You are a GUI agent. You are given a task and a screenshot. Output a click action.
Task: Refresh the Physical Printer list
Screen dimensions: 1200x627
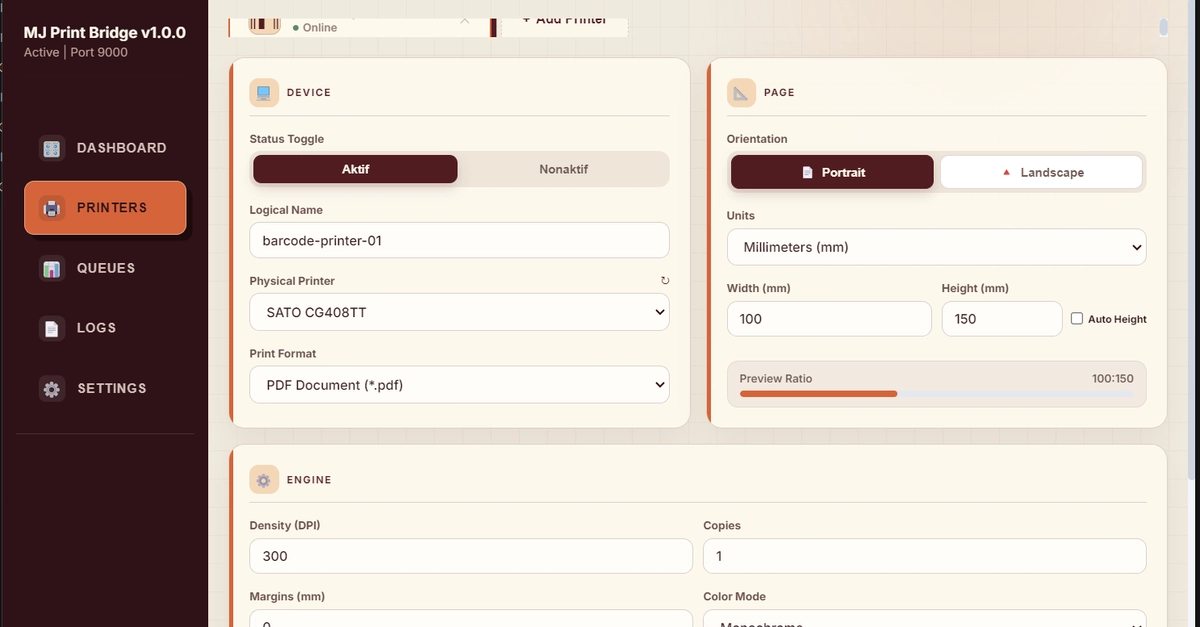pyautogui.click(x=665, y=282)
